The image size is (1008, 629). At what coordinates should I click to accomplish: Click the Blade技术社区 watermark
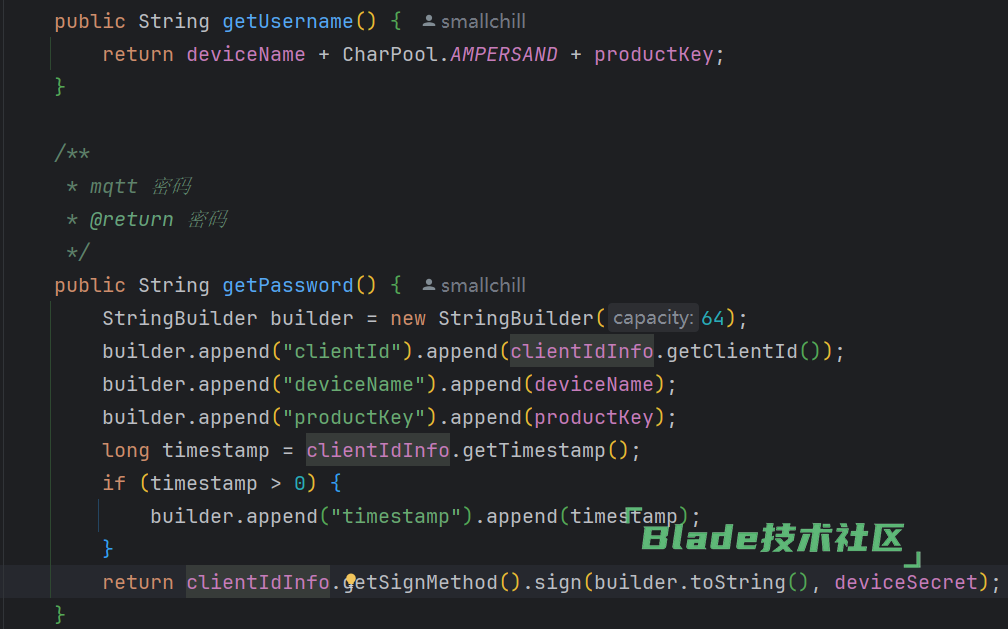point(773,539)
